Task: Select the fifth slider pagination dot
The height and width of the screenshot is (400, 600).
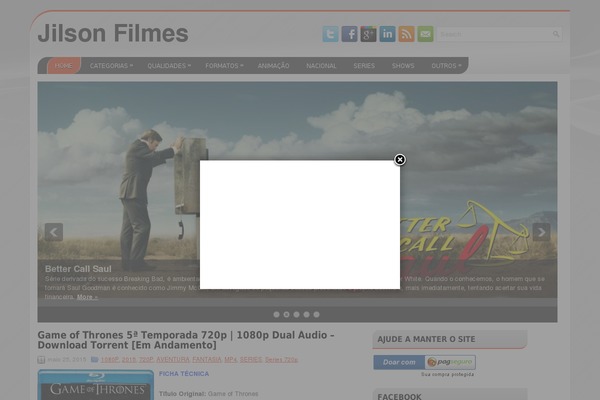Action: tap(316, 314)
